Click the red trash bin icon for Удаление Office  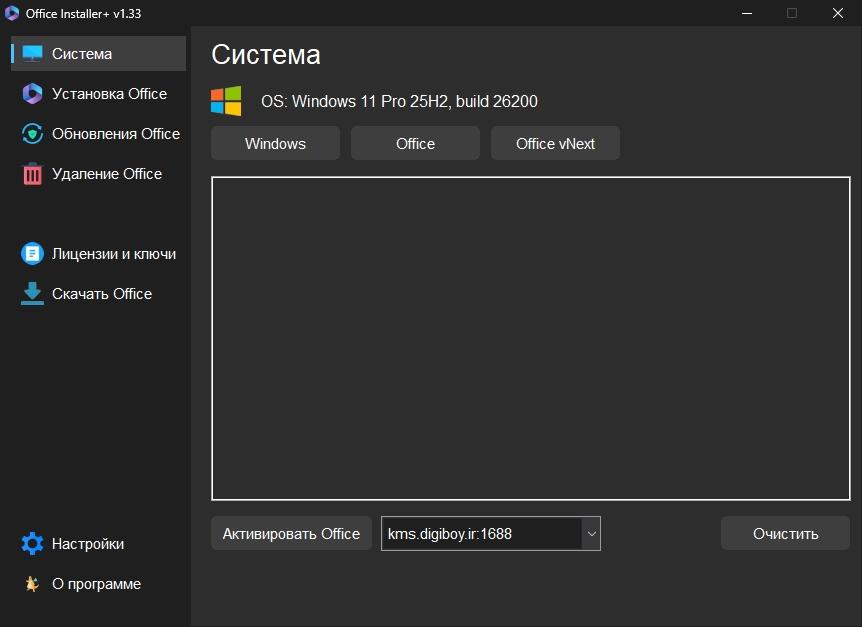pos(32,174)
